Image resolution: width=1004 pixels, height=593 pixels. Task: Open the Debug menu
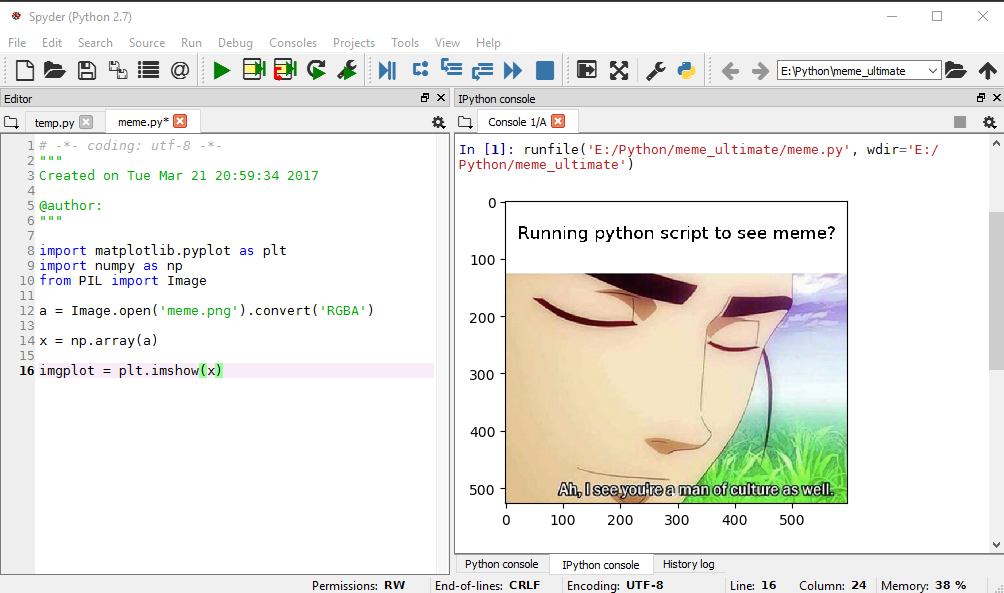(x=236, y=43)
